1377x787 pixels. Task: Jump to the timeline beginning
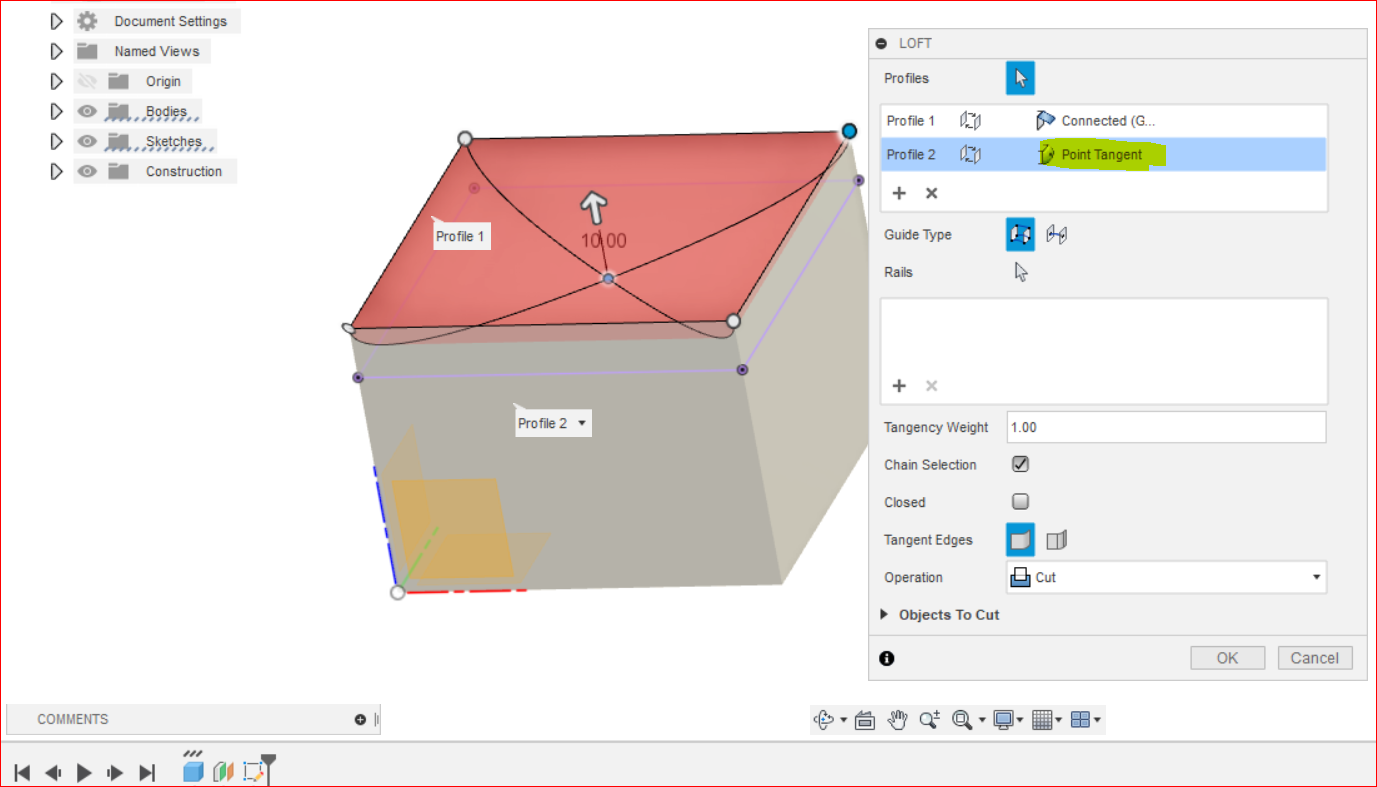[22, 772]
